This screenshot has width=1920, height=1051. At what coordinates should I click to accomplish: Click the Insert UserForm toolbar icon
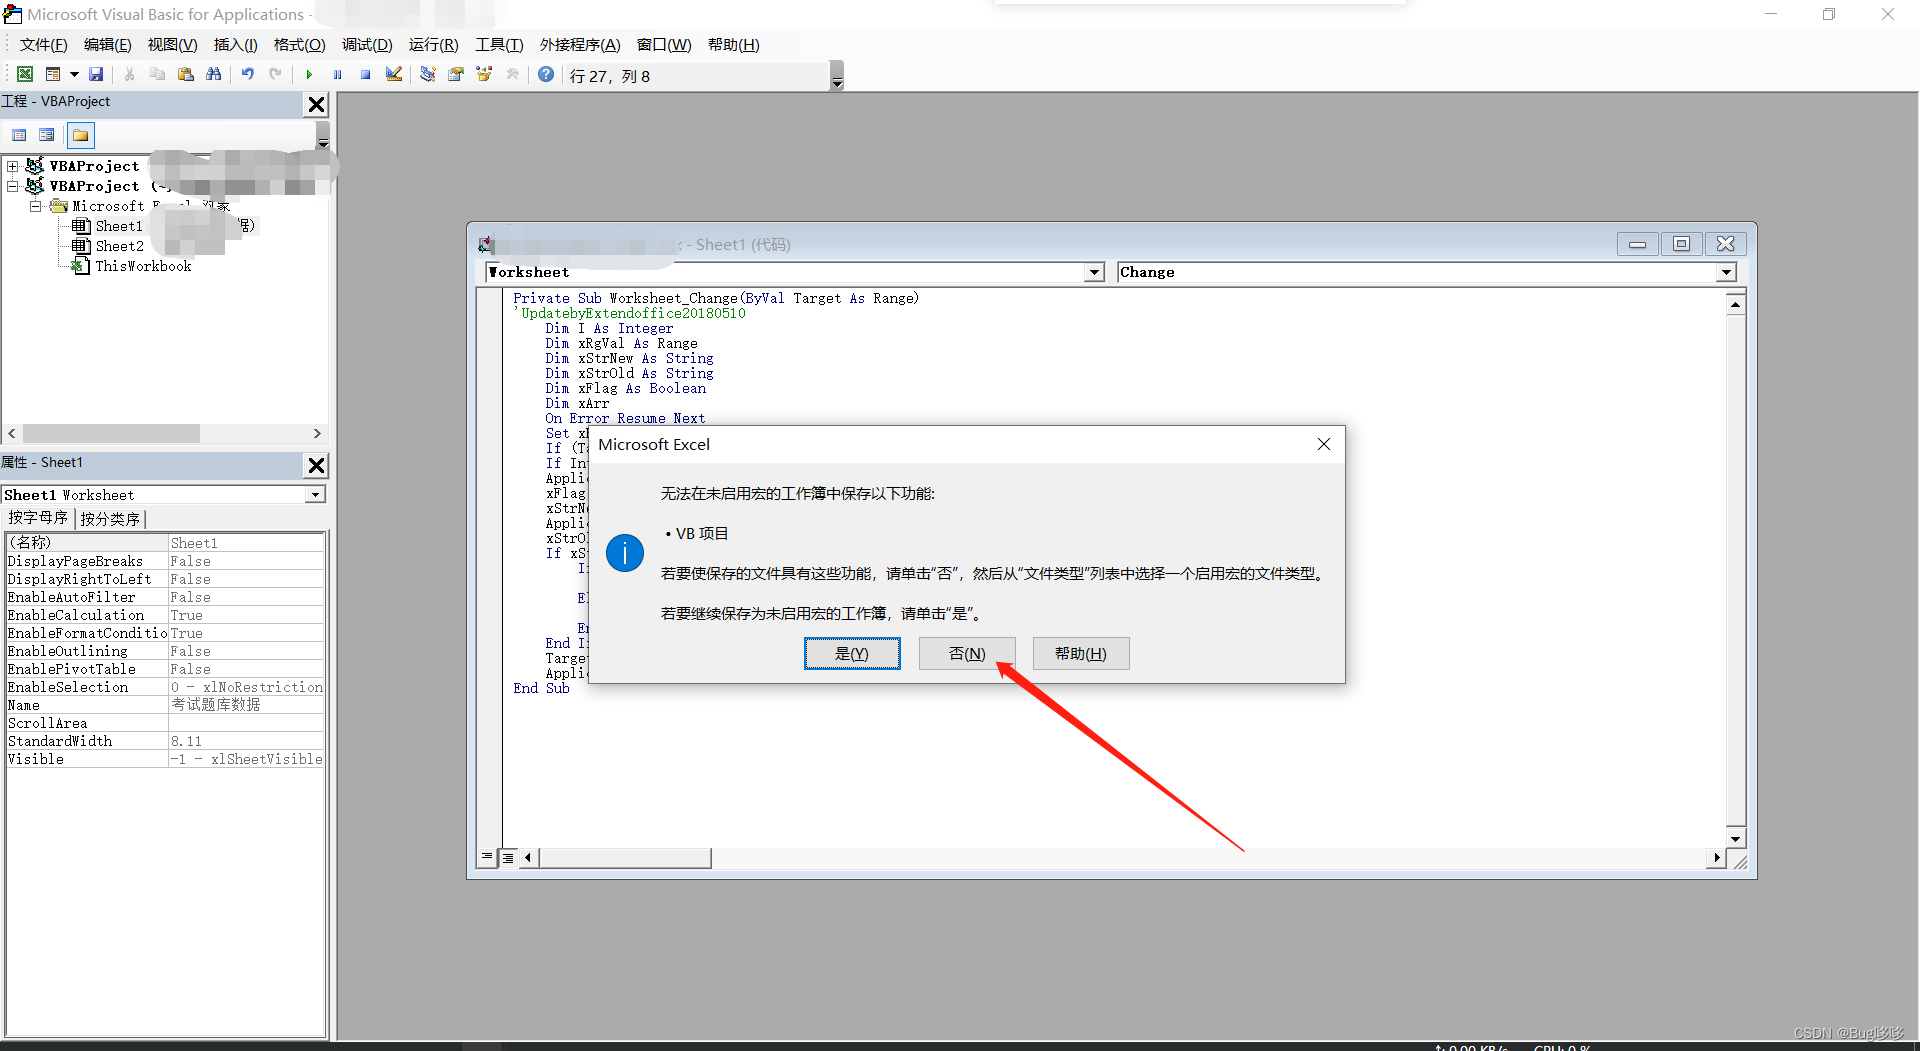53,75
